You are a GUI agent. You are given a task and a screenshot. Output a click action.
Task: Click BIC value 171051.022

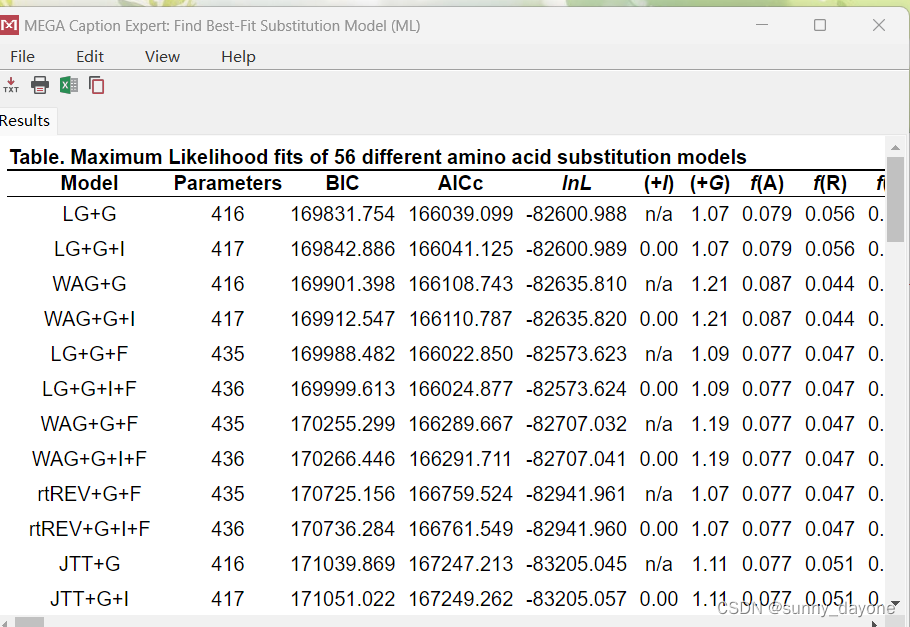coord(342,599)
